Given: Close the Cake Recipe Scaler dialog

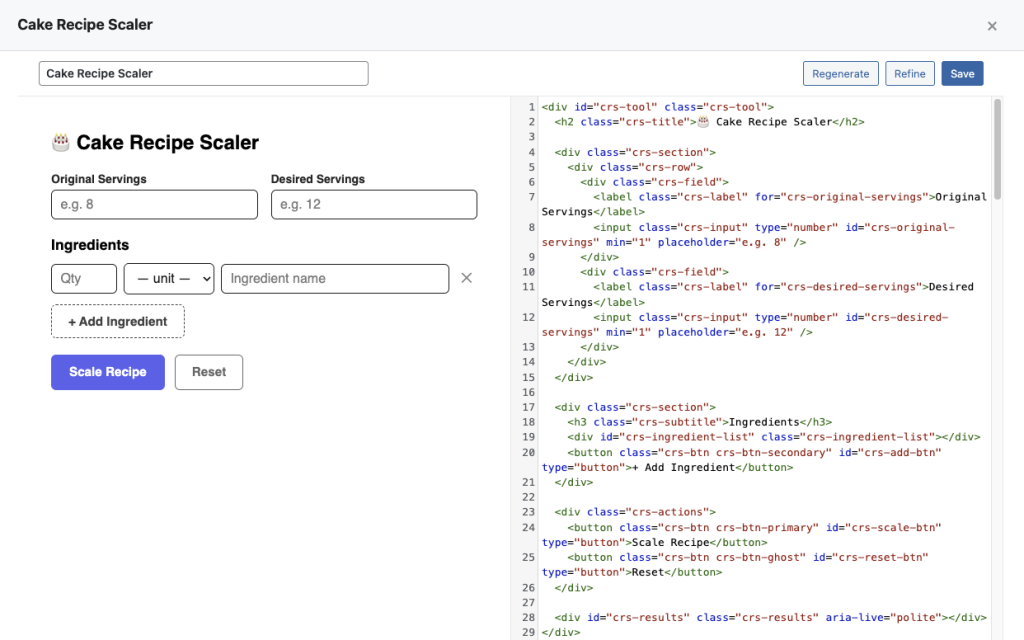Looking at the screenshot, I should (x=992, y=26).
